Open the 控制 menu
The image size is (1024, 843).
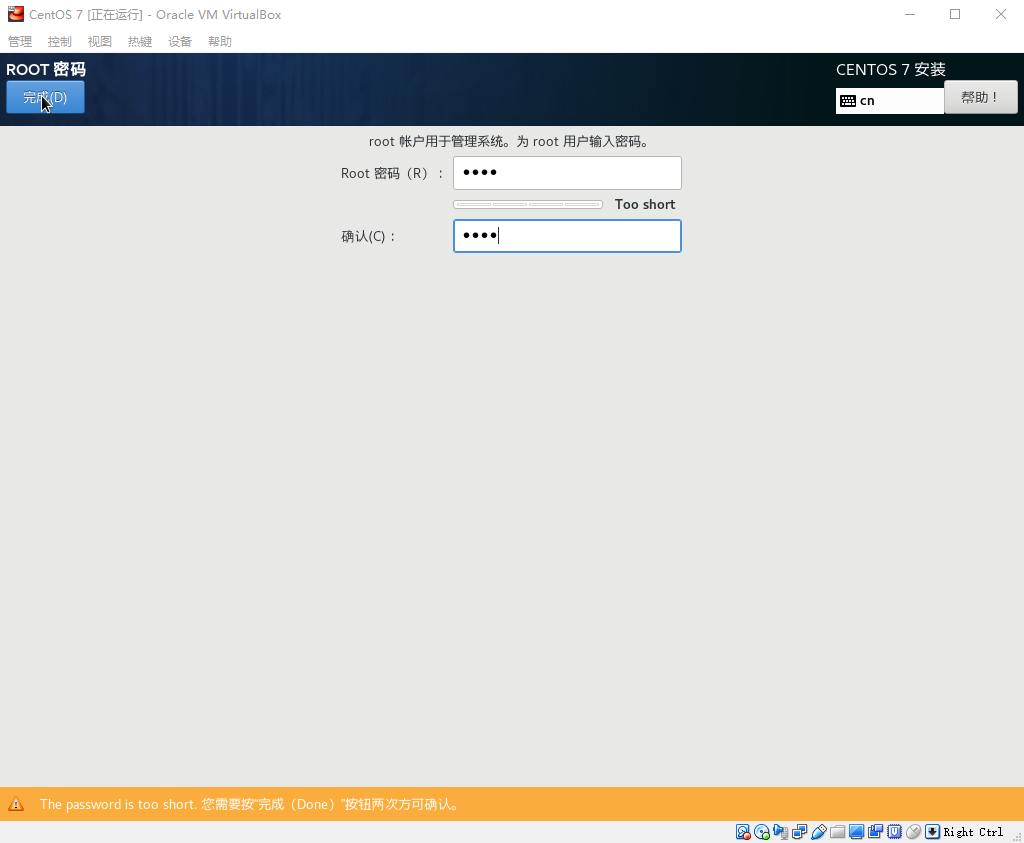59,42
